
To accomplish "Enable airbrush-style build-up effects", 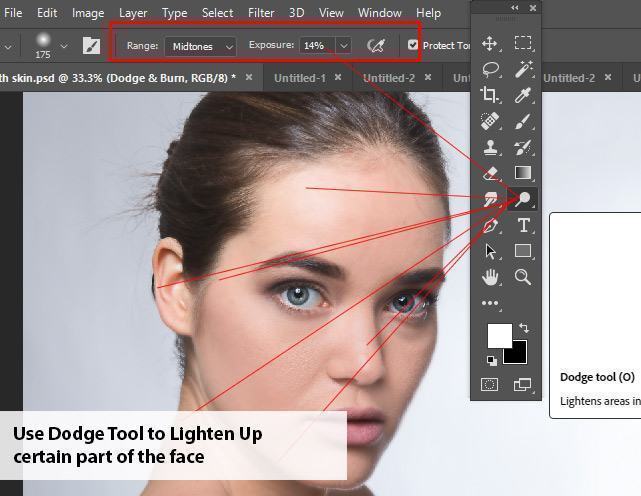I will pos(376,46).
